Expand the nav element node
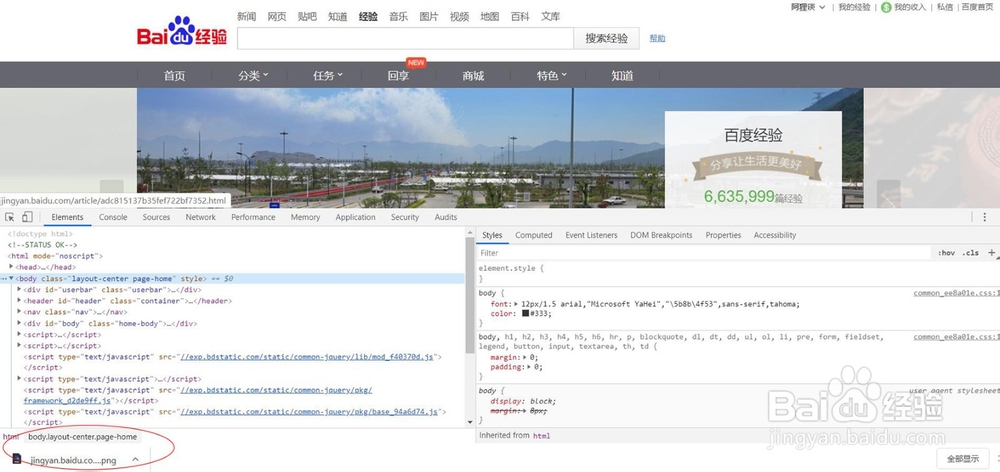Viewport: 1000px width, 472px height. click(19, 312)
